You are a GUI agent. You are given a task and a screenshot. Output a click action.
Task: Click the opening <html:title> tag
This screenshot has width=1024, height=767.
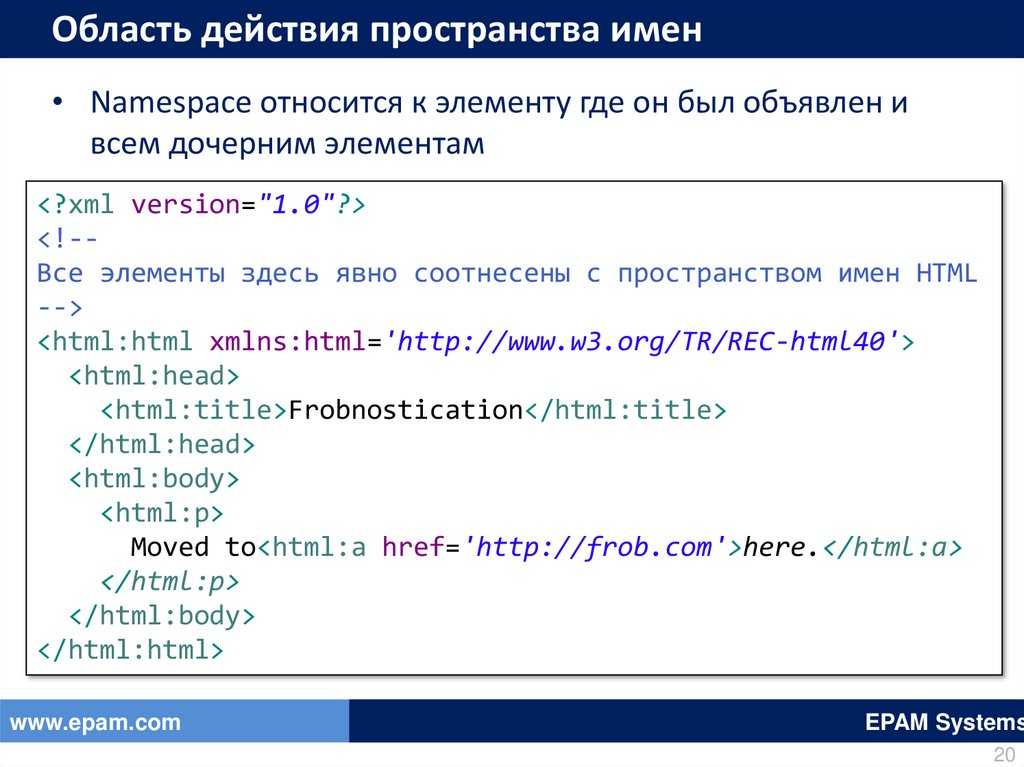point(194,410)
